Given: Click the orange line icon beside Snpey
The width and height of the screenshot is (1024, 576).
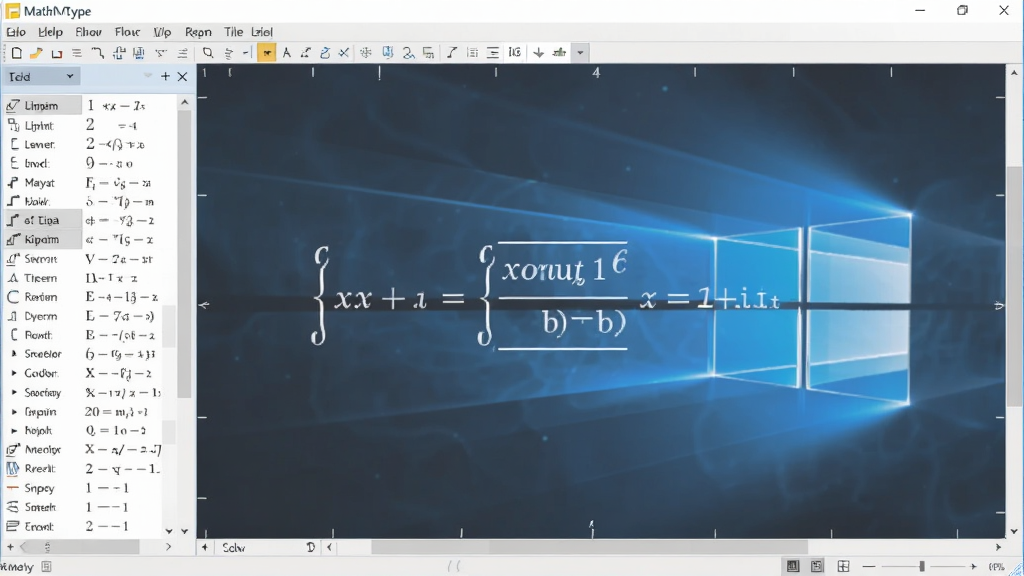Looking at the screenshot, I should coord(12,488).
